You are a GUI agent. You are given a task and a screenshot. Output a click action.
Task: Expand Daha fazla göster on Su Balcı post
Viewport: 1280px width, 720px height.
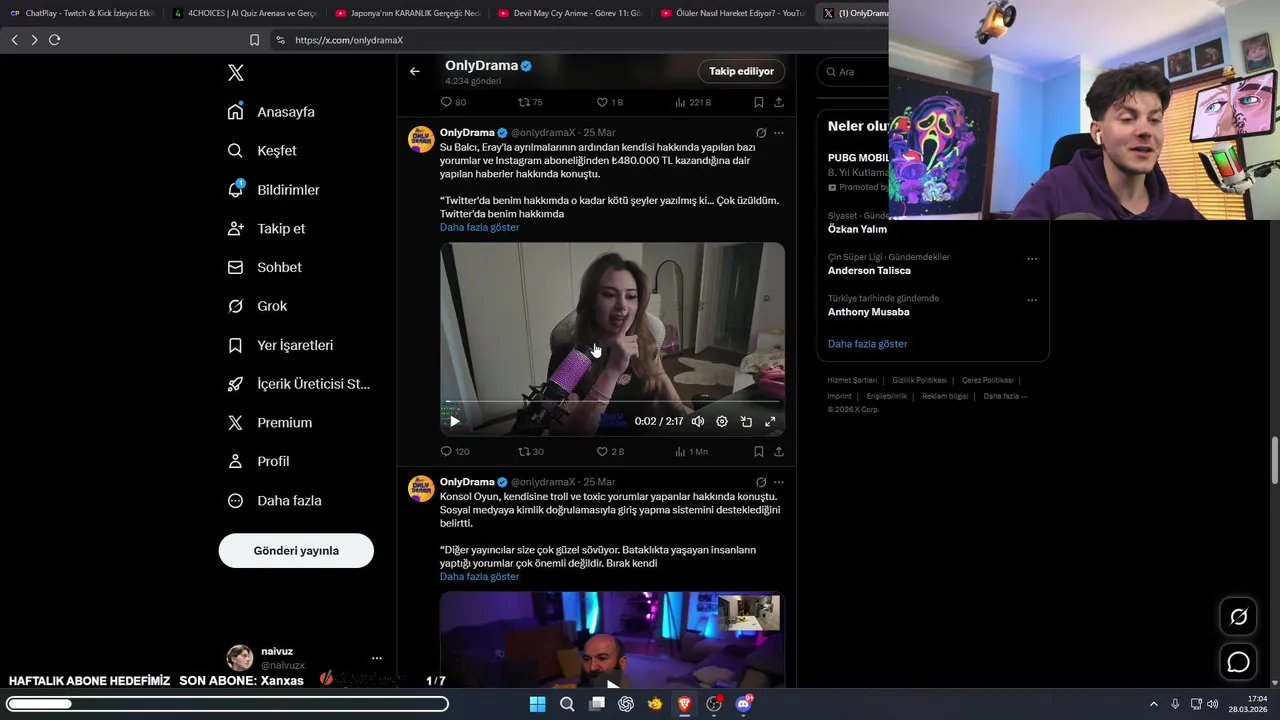click(x=479, y=228)
